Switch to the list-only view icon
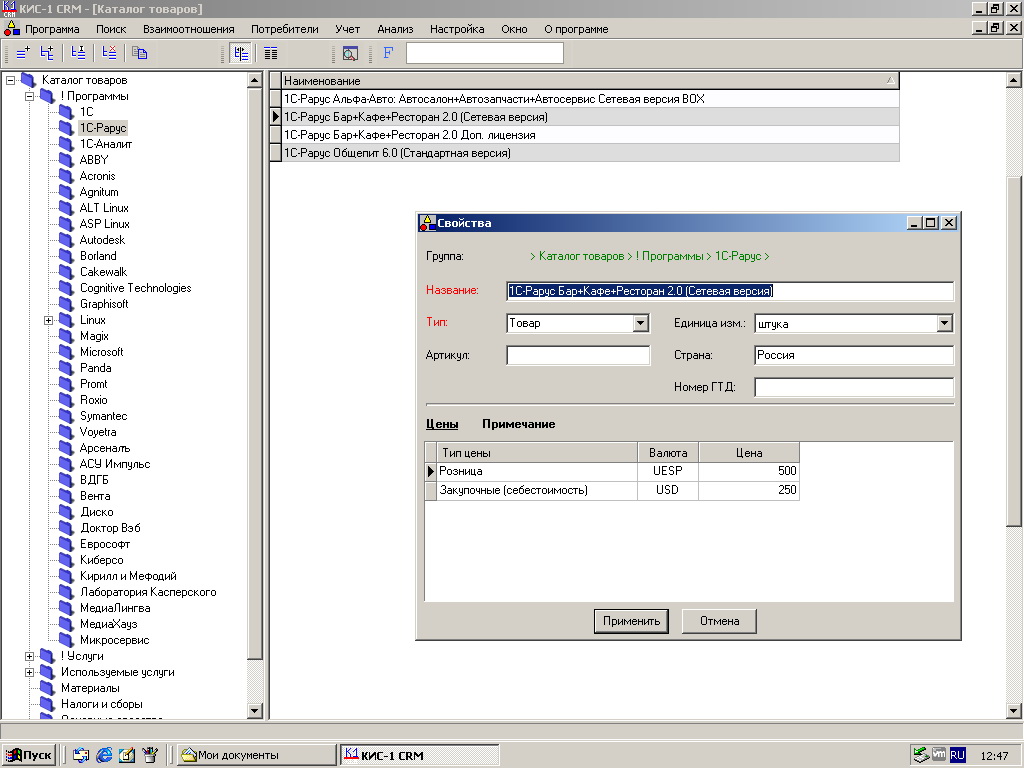This screenshot has width=1024, height=768. click(270, 53)
